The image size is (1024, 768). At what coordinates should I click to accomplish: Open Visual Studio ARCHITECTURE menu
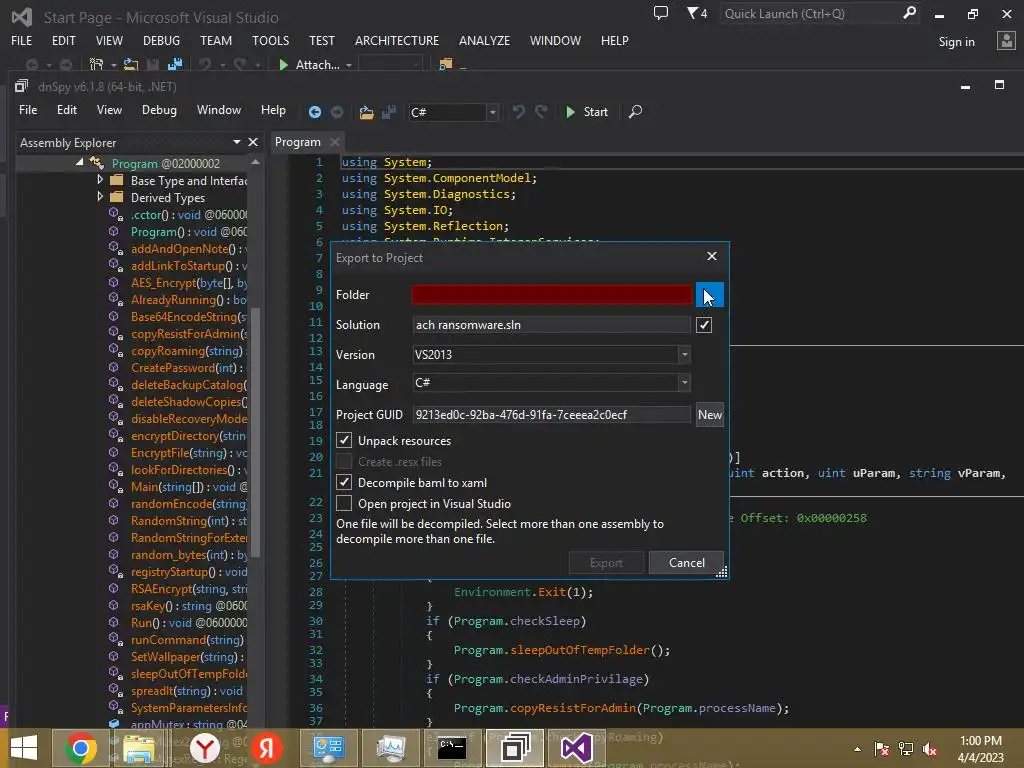point(397,40)
